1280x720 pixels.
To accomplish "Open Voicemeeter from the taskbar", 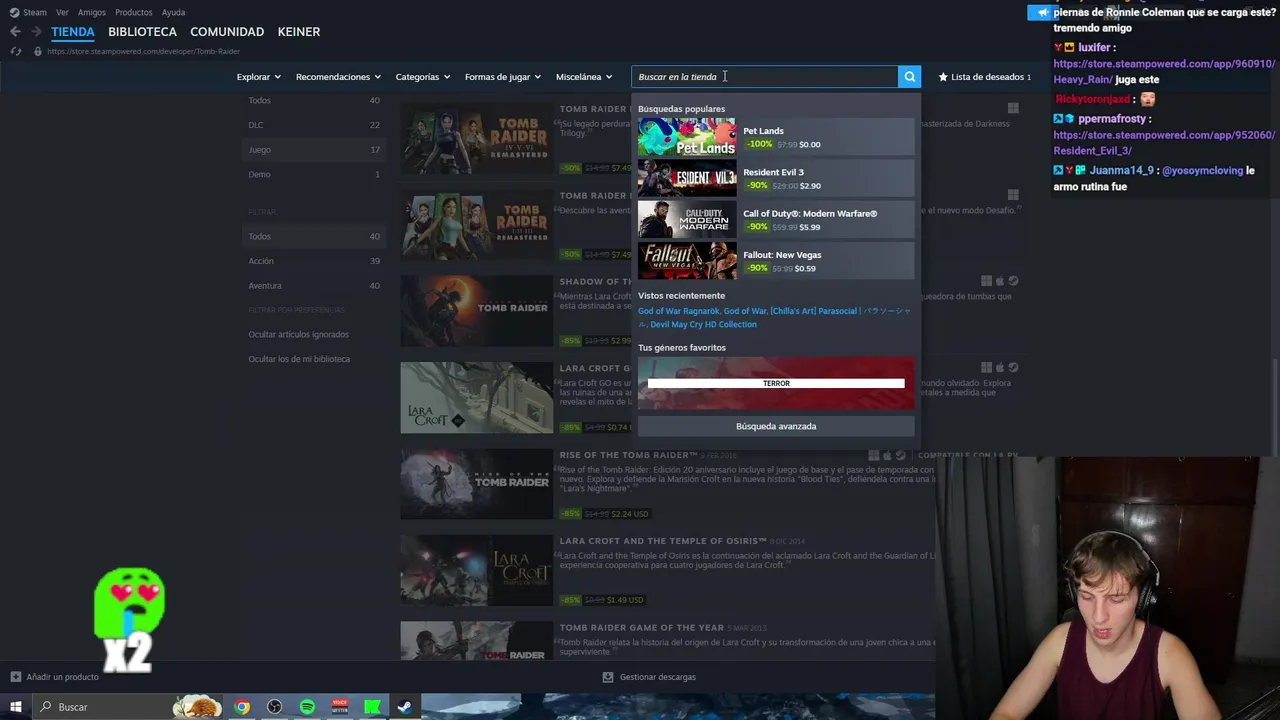I will 340,707.
